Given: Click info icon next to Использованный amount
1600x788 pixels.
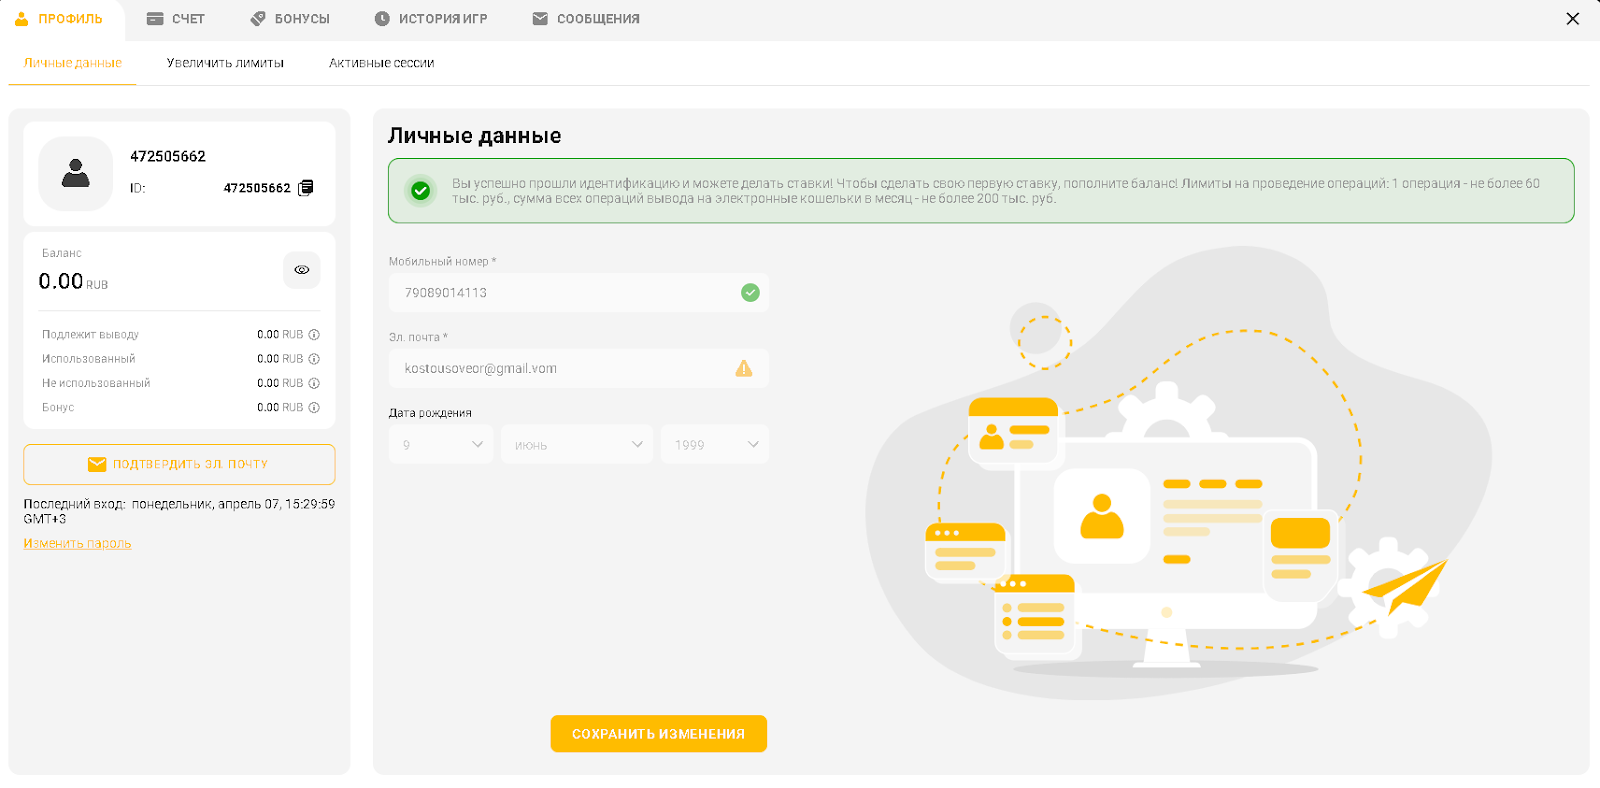Looking at the screenshot, I should [x=314, y=359].
